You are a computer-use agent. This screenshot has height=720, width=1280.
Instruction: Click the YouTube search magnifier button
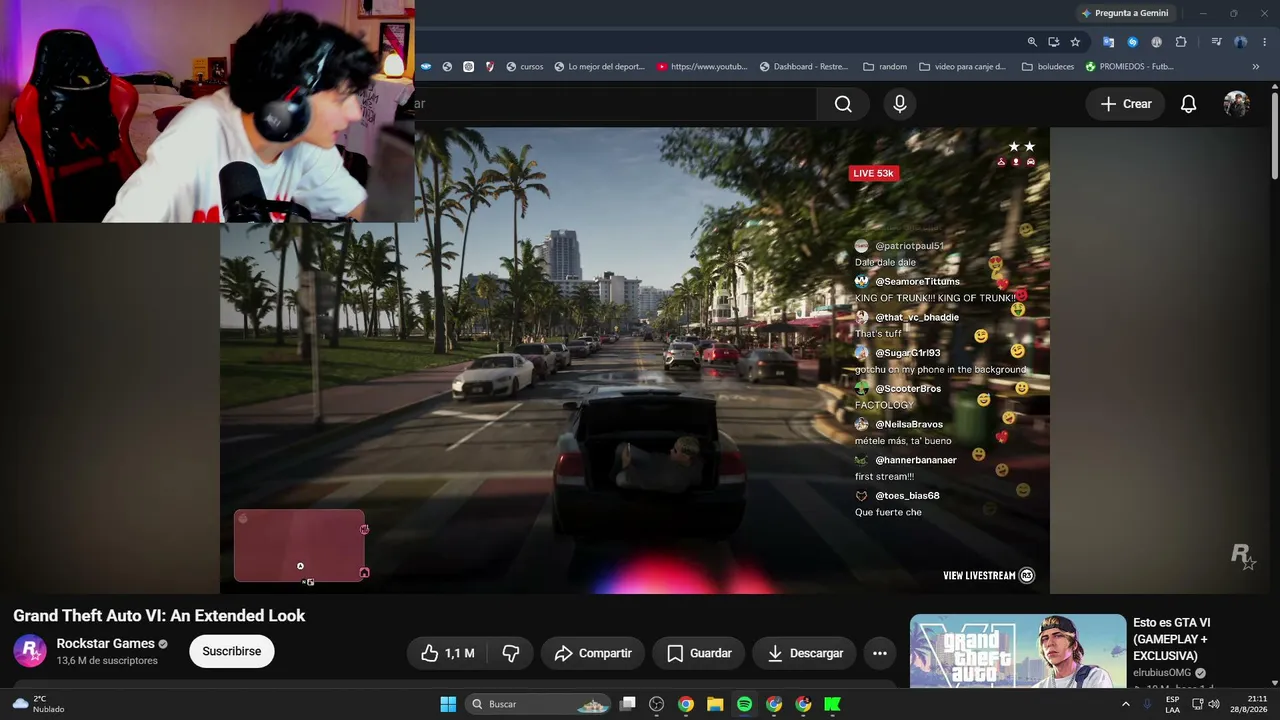coord(843,104)
